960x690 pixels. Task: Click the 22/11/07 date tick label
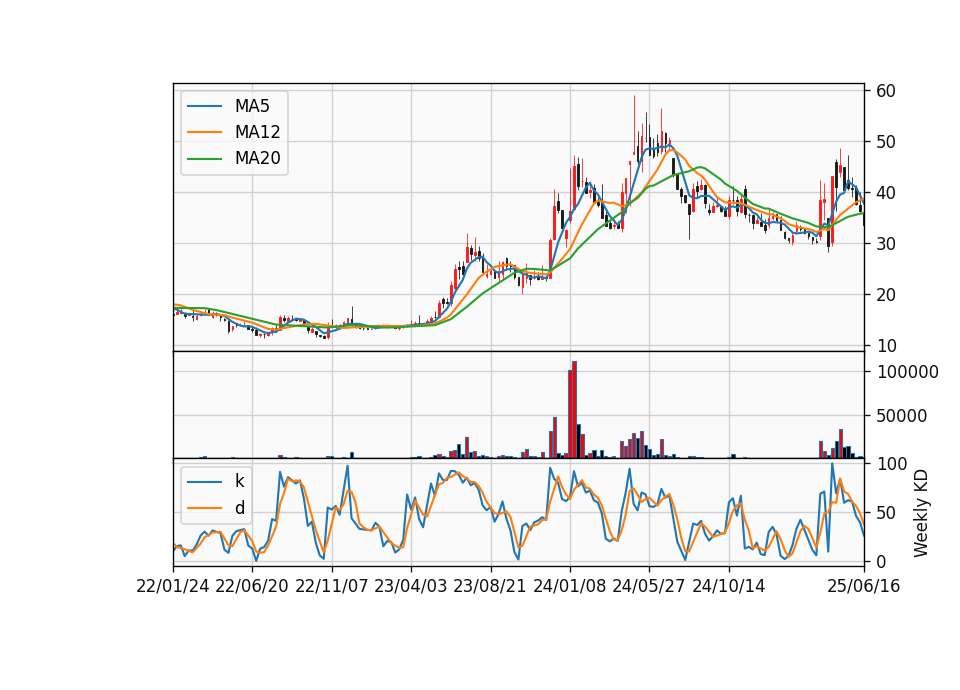[332, 586]
